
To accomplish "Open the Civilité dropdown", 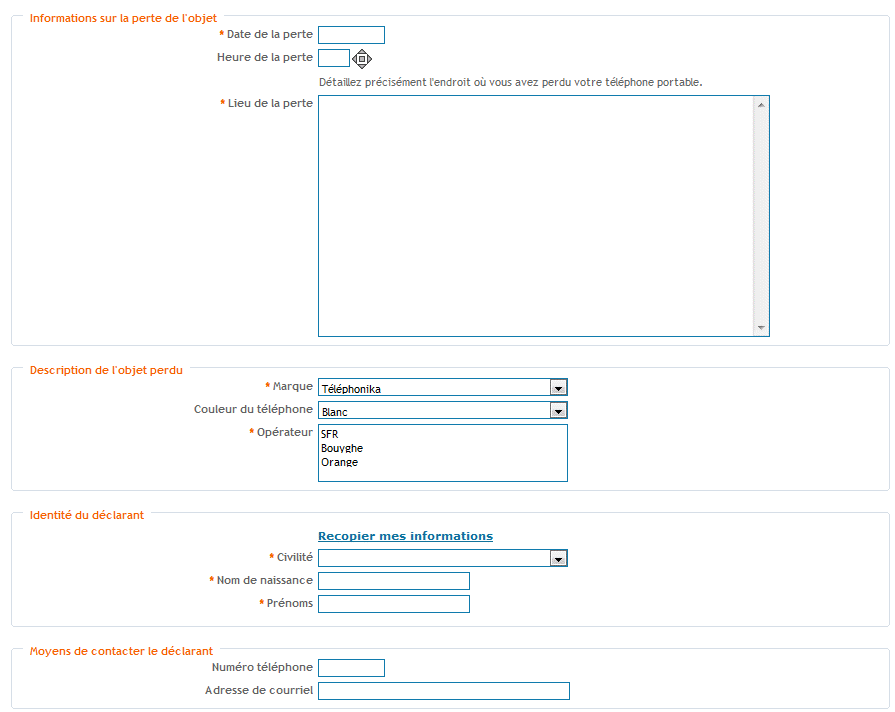I will click(559, 559).
